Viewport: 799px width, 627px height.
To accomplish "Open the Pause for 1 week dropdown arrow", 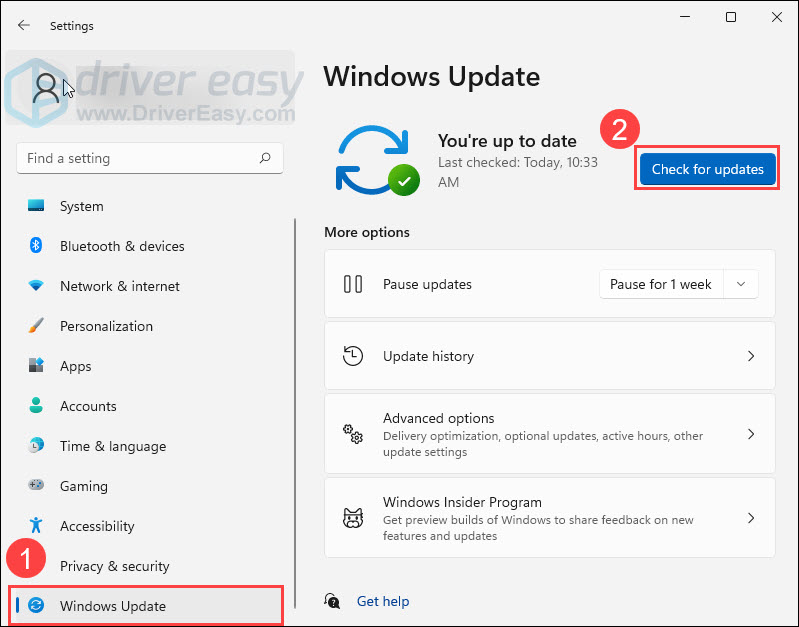I will pyautogui.click(x=740, y=284).
